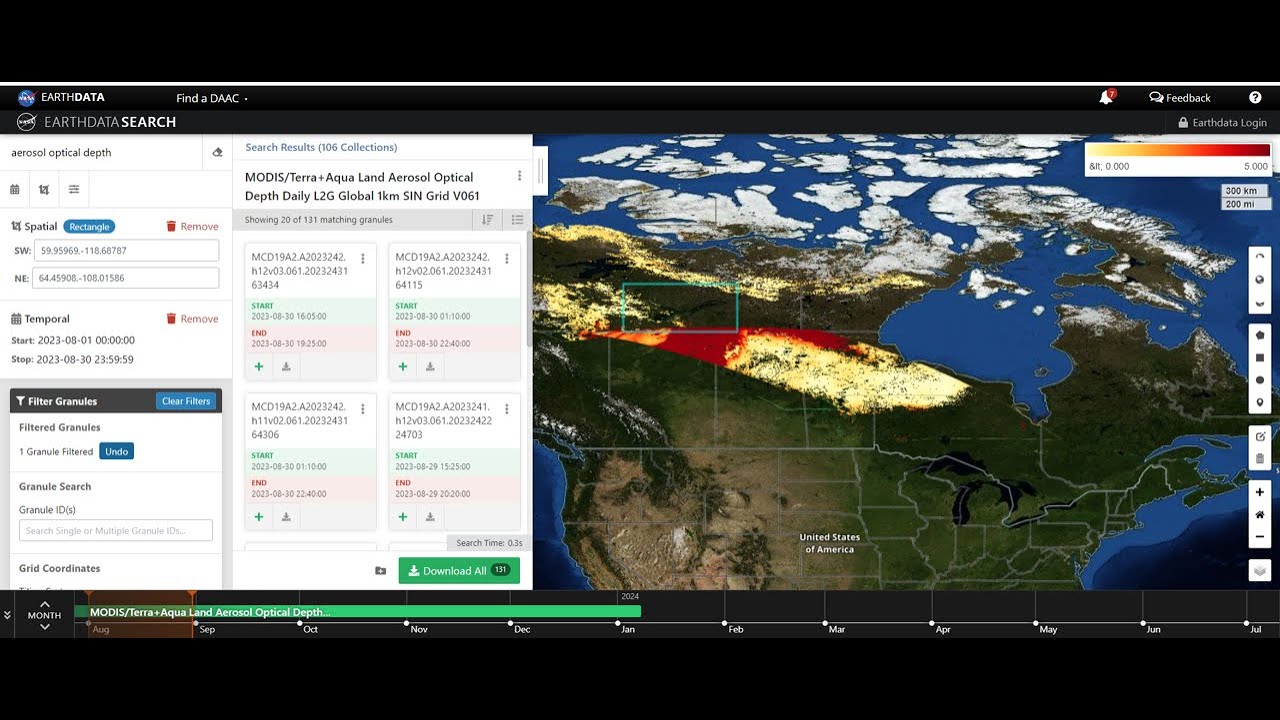The image size is (1280, 720).
Task: Add granule h12v03.061.2023243163434 to project
Action: click(259, 367)
